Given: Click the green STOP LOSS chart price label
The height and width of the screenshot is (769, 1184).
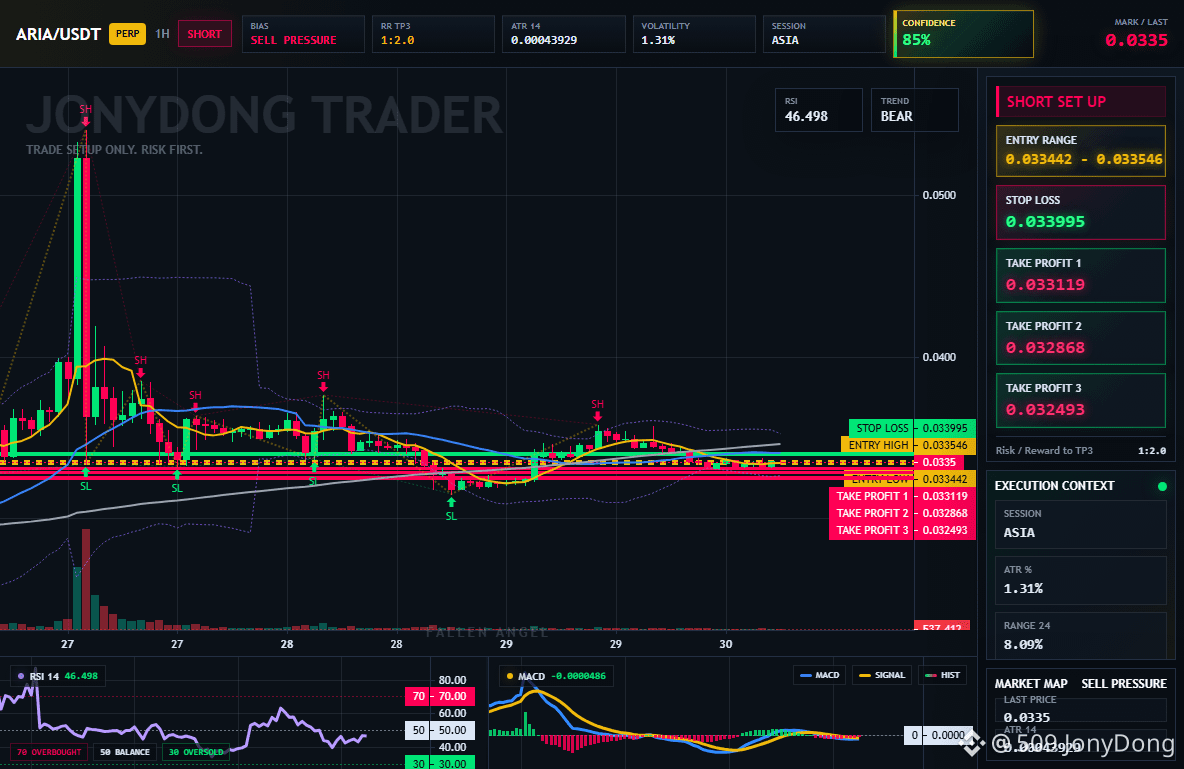Looking at the screenshot, I should click(x=912, y=428).
